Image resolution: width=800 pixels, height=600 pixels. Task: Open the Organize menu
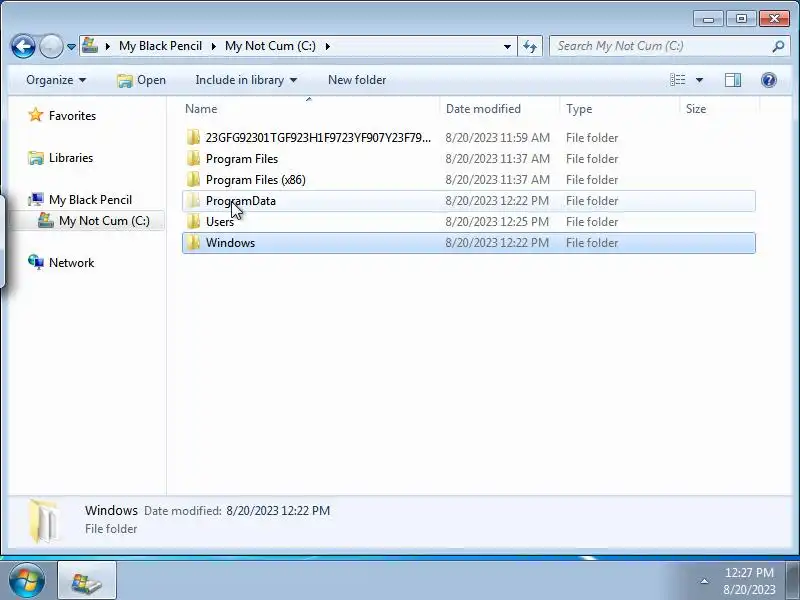tap(56, 80)
